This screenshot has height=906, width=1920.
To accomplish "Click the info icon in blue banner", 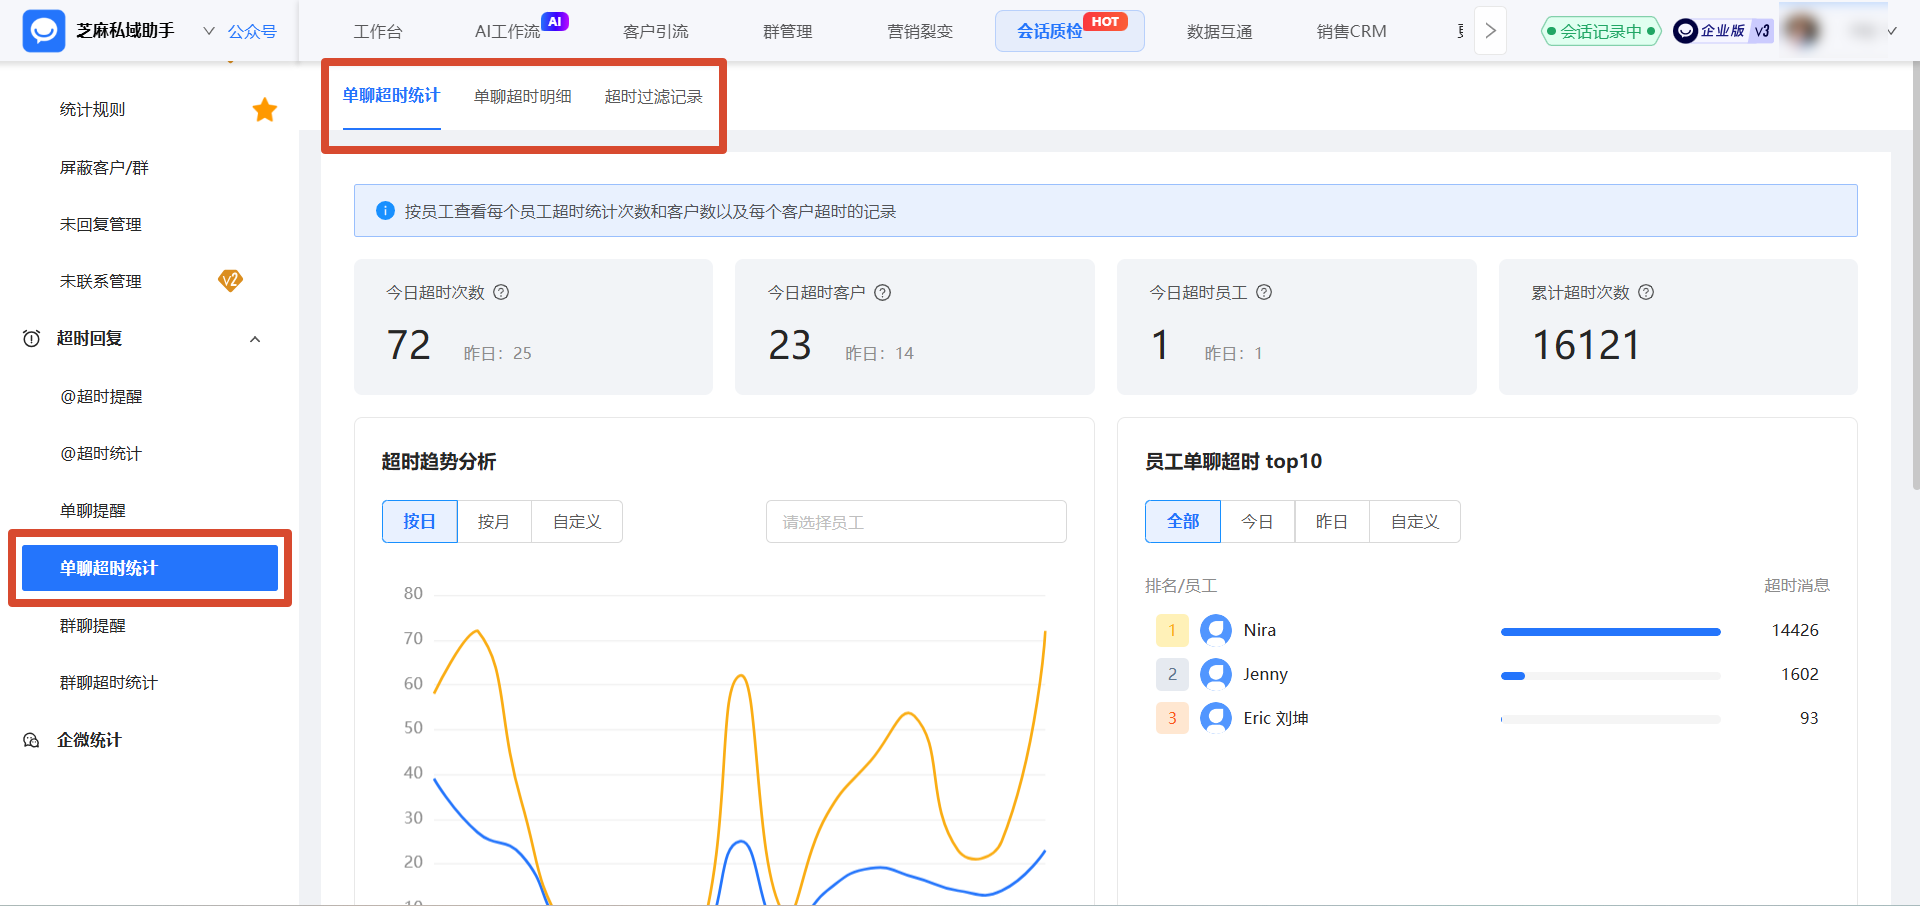I will [385, 211].
